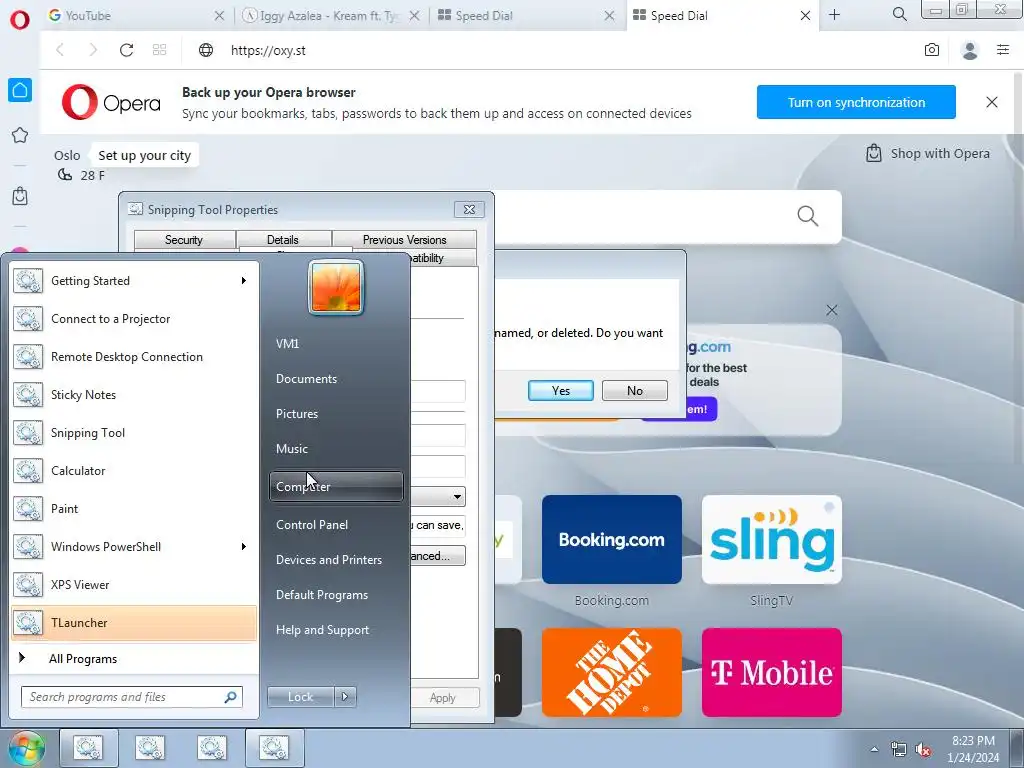Open the Booking.com speed dial tile
1024x768 pixels.
(x=612, y=539)
